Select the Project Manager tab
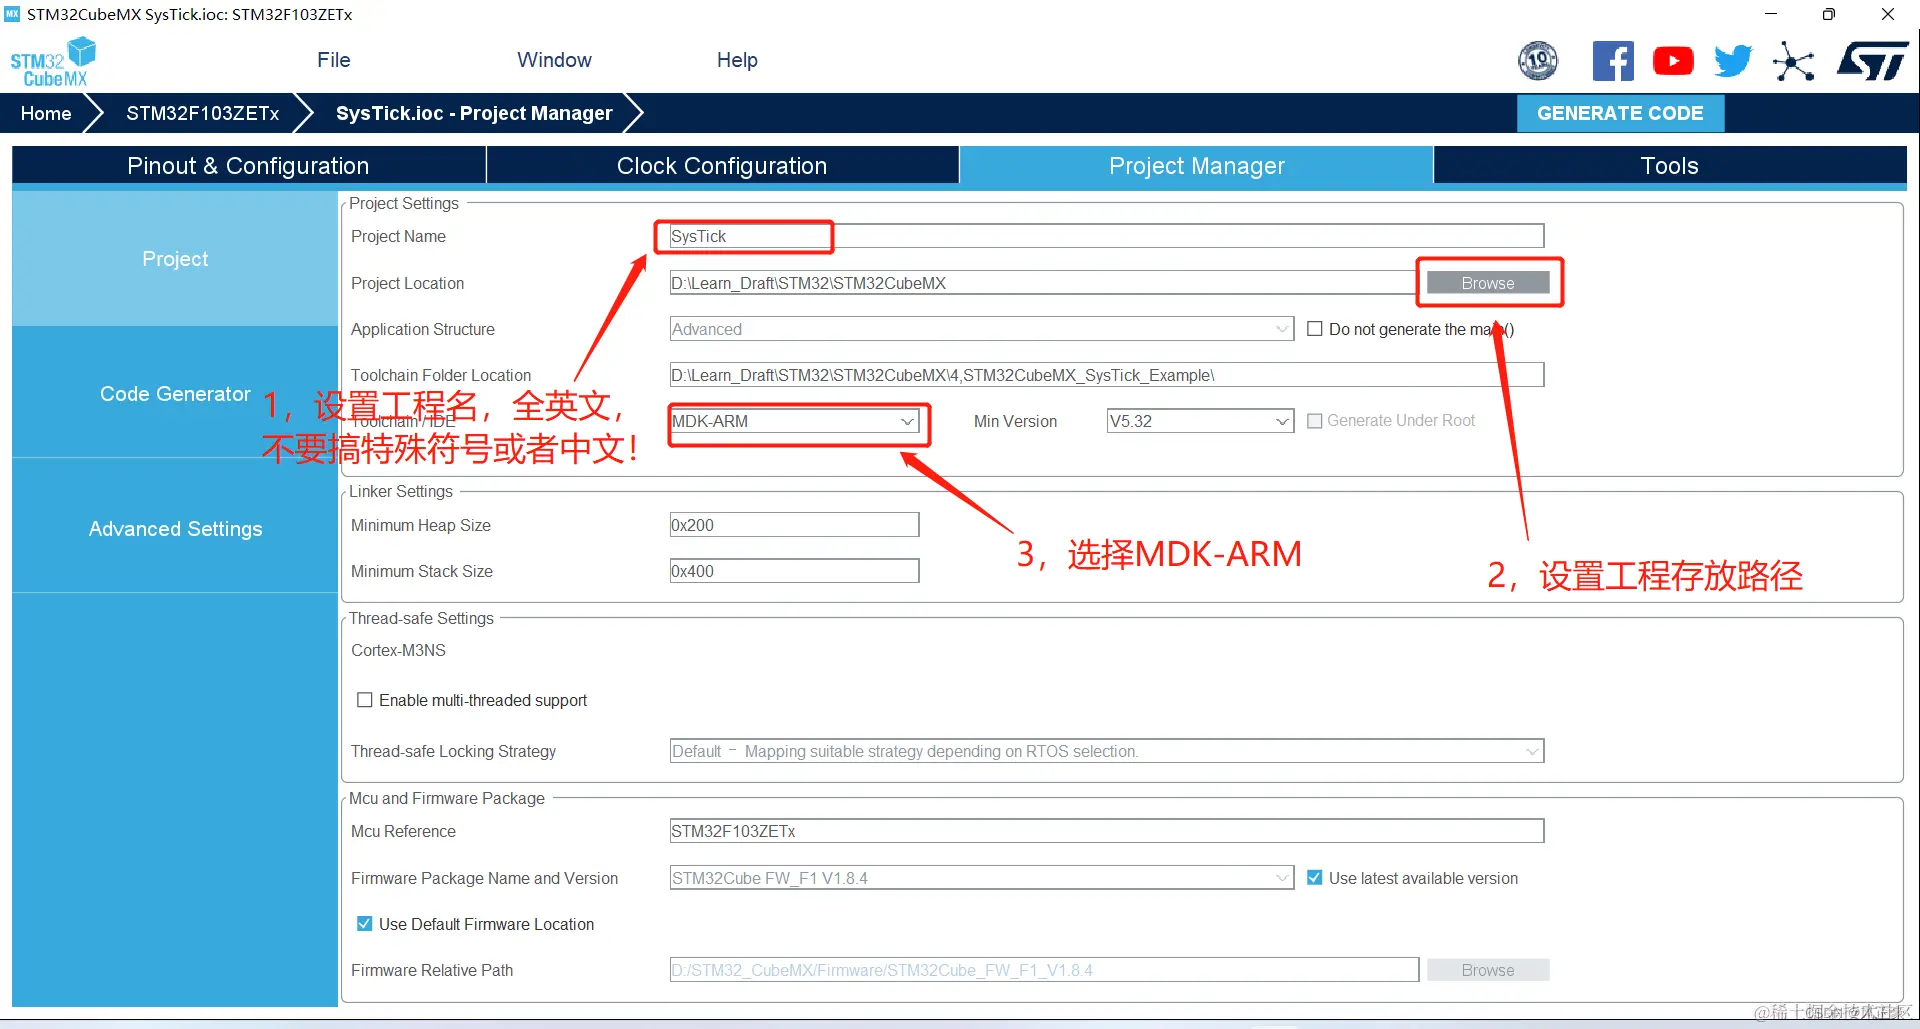Image resolution: width=1920 pixels, height=1029 pixels. (1196, 166)
